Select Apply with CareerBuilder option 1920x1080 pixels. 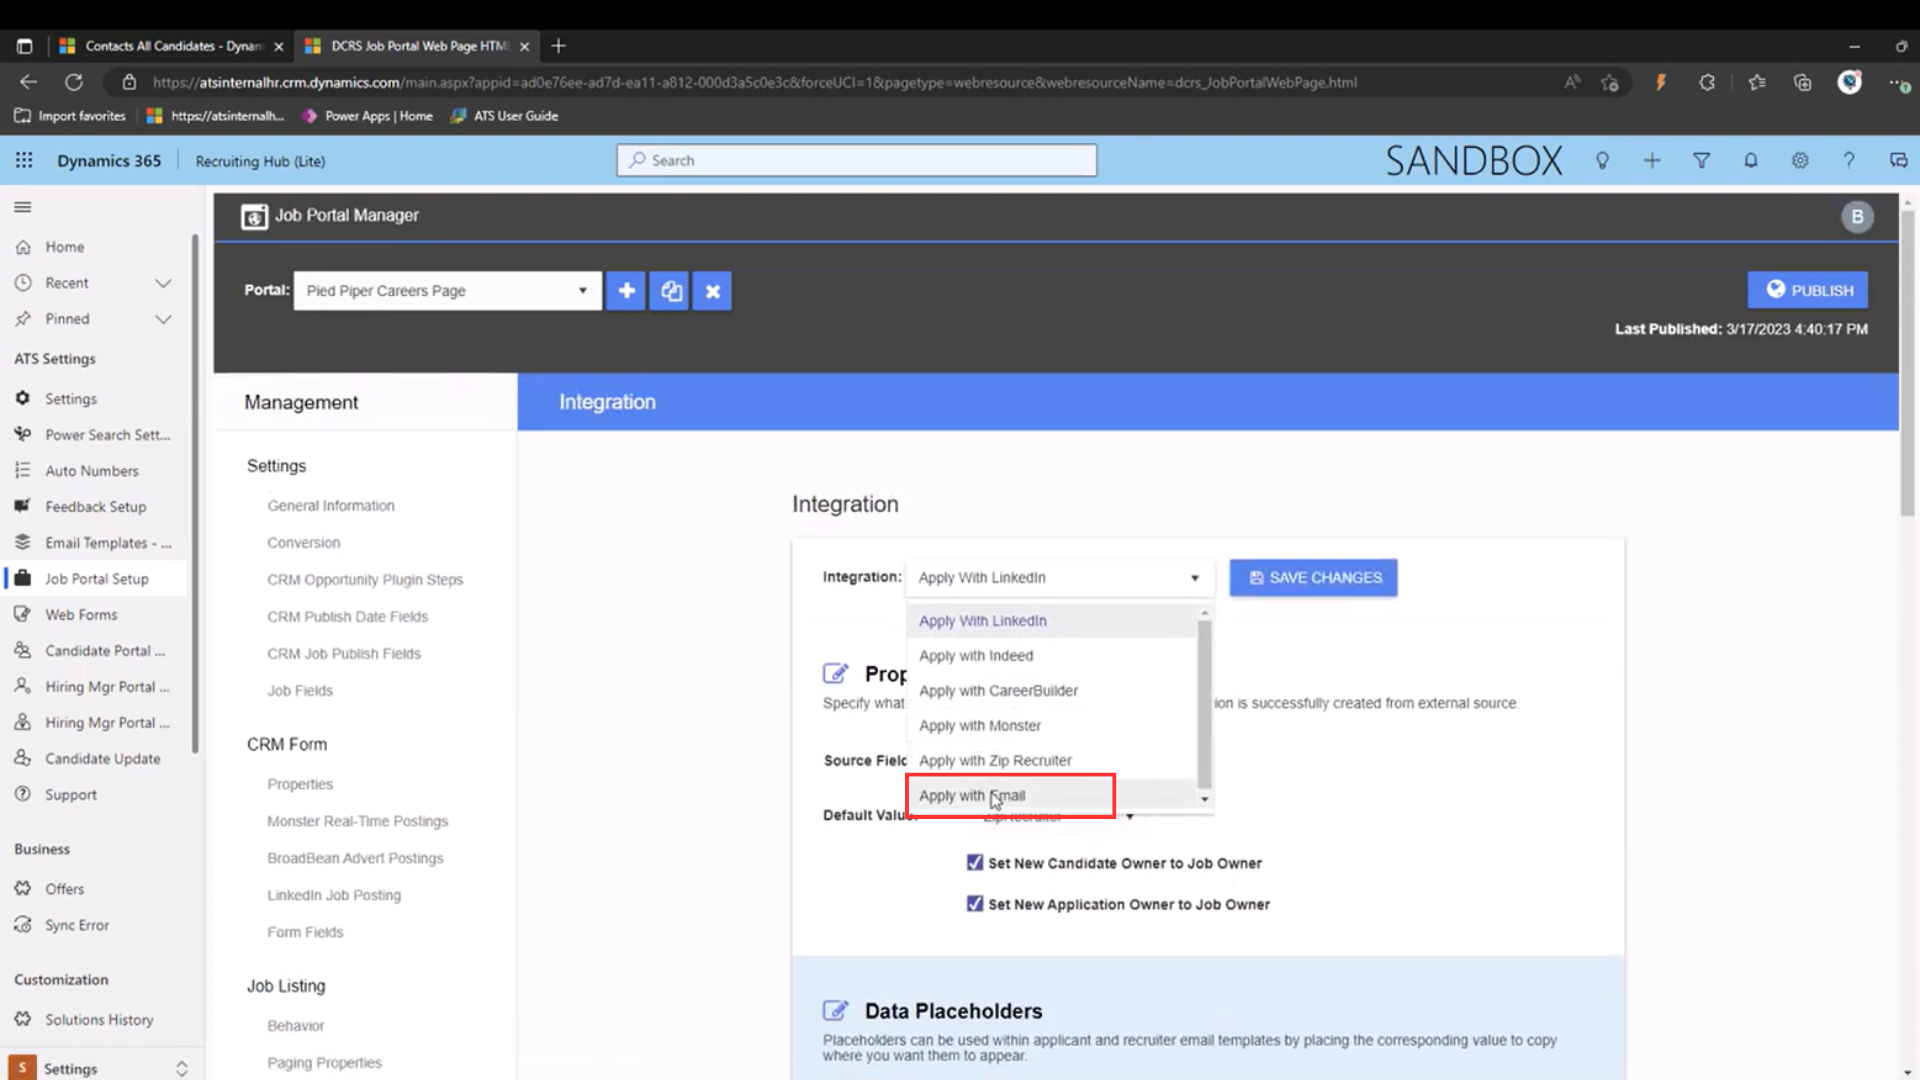pyautogui.click(x=1052, y=691)
